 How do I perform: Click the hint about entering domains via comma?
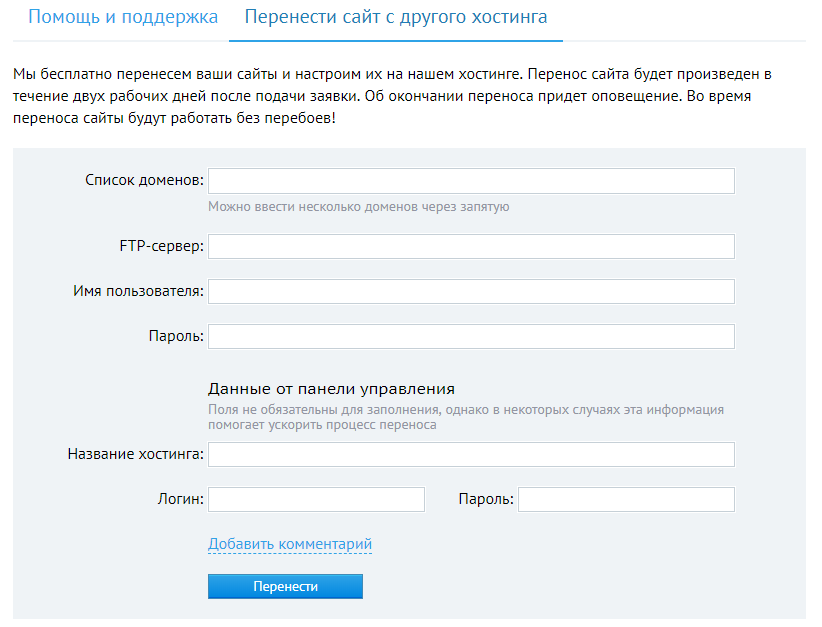(359, 207)
